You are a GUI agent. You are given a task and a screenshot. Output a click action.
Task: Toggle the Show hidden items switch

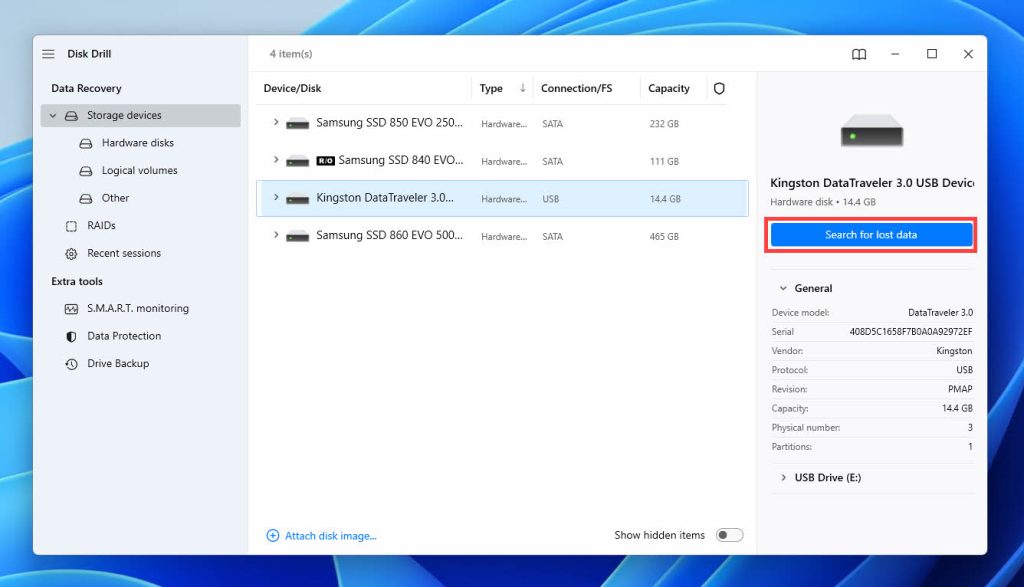coord(729,535)
